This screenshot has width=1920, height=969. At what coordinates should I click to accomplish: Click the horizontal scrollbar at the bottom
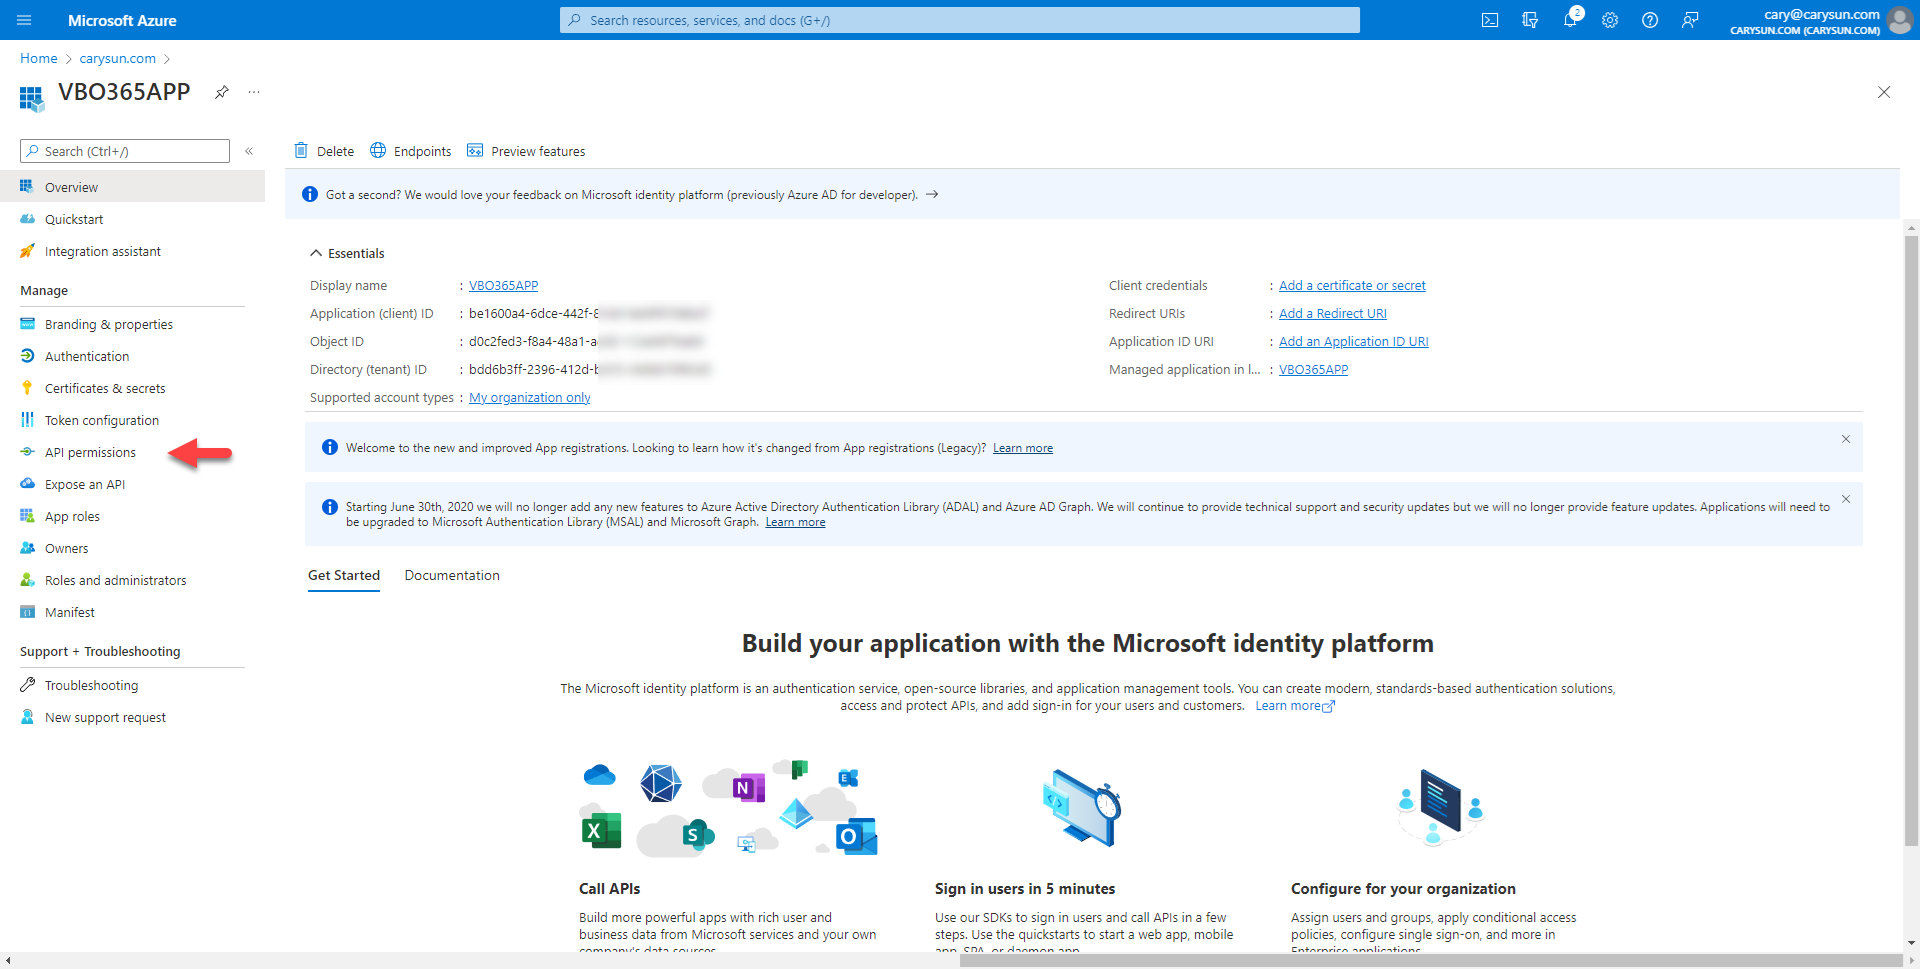coord(1430,960)
